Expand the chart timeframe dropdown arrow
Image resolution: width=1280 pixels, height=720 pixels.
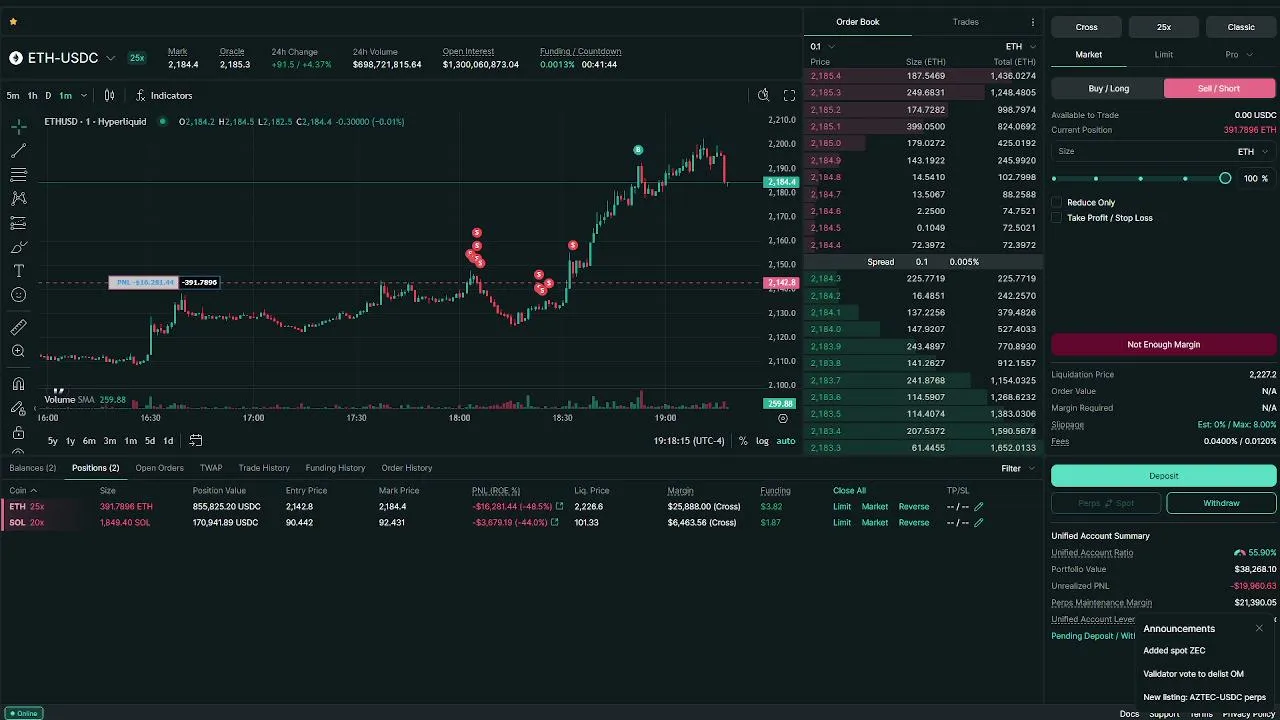click(83, 95)
